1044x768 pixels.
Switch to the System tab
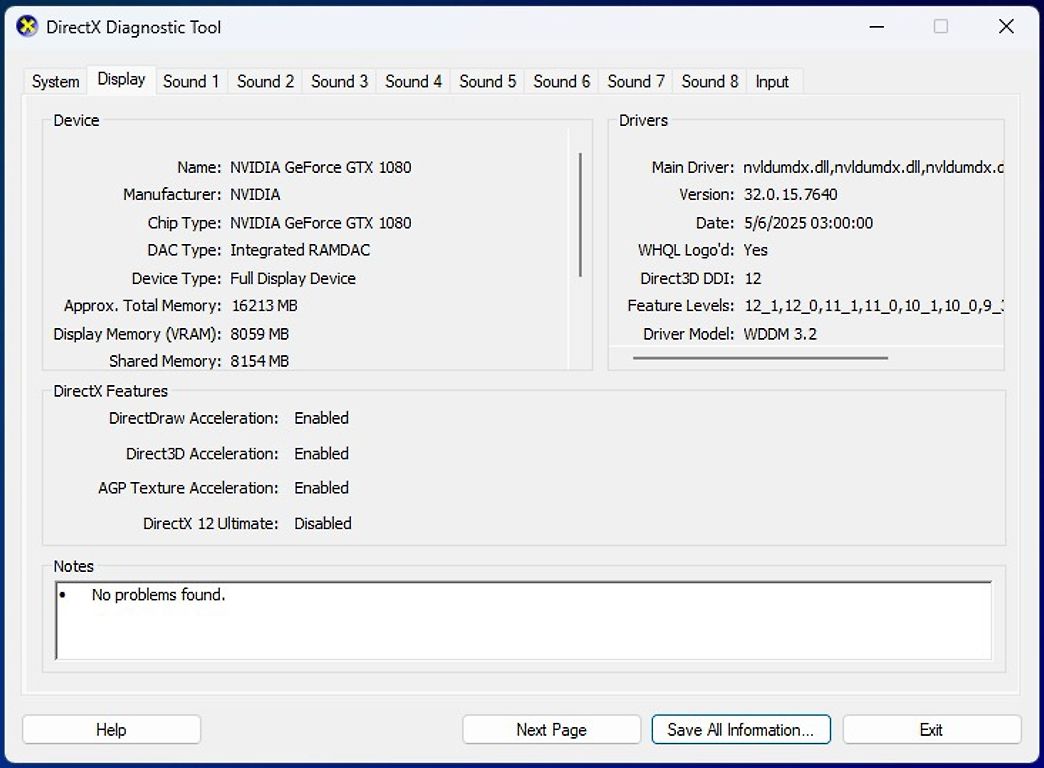coord(55,81)
